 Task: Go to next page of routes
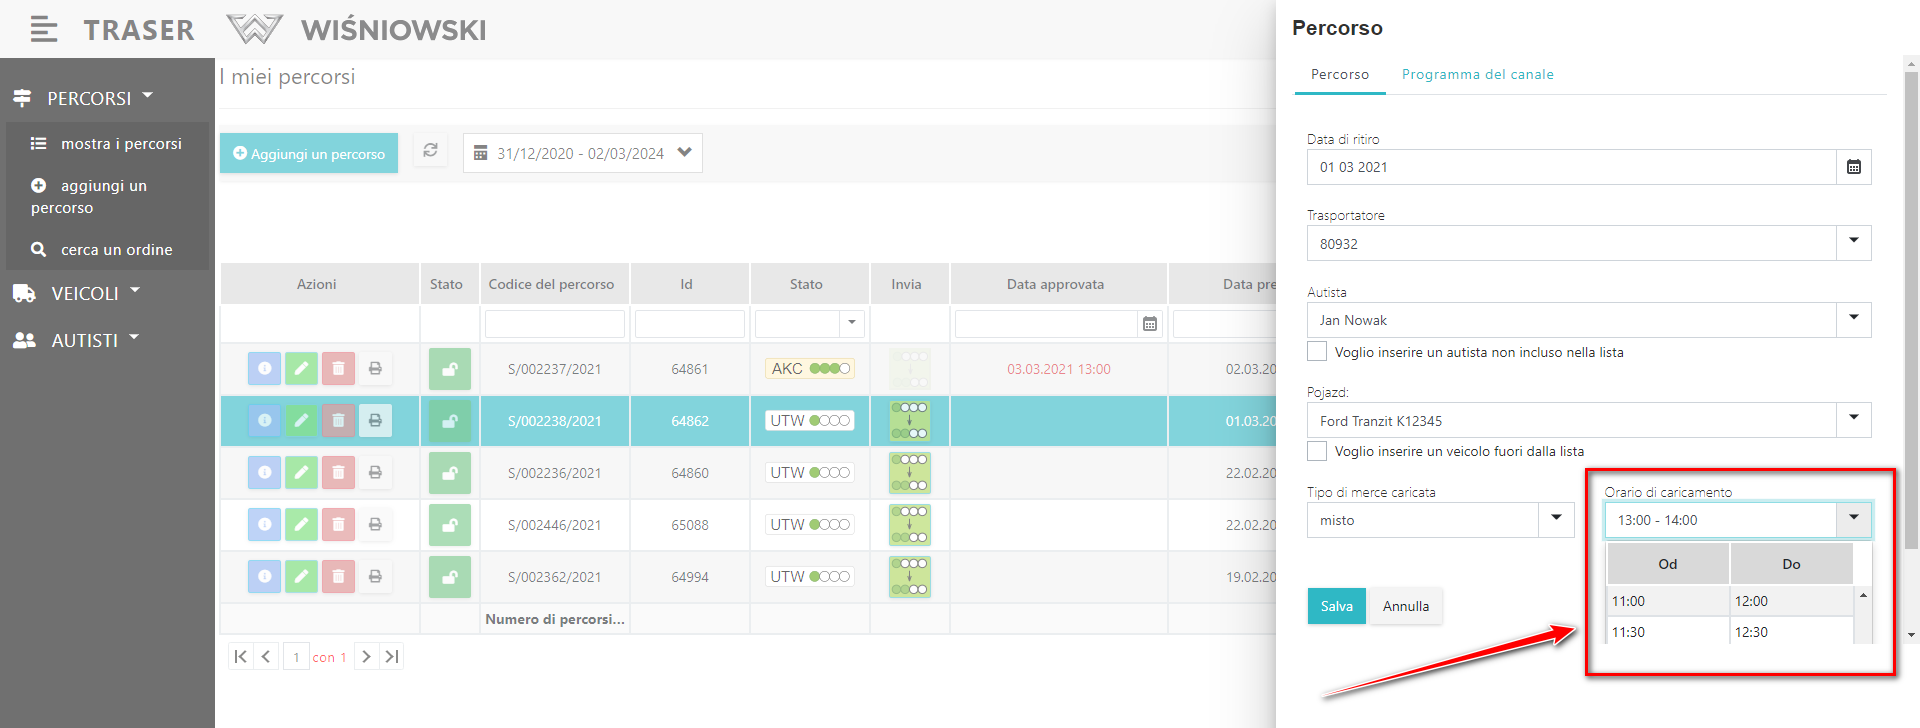(366, 657)
